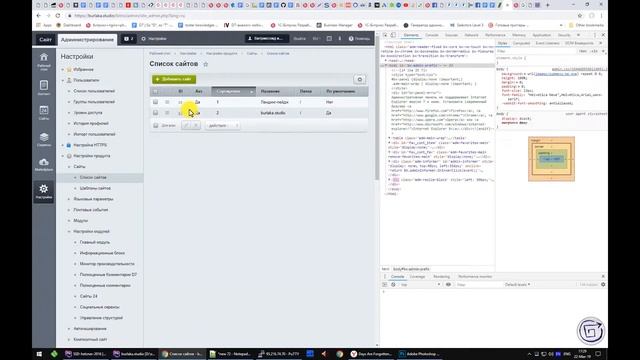640x360 pixels.
Task: Open Список пользователей in the settings tree
Action: click(94, 91)
